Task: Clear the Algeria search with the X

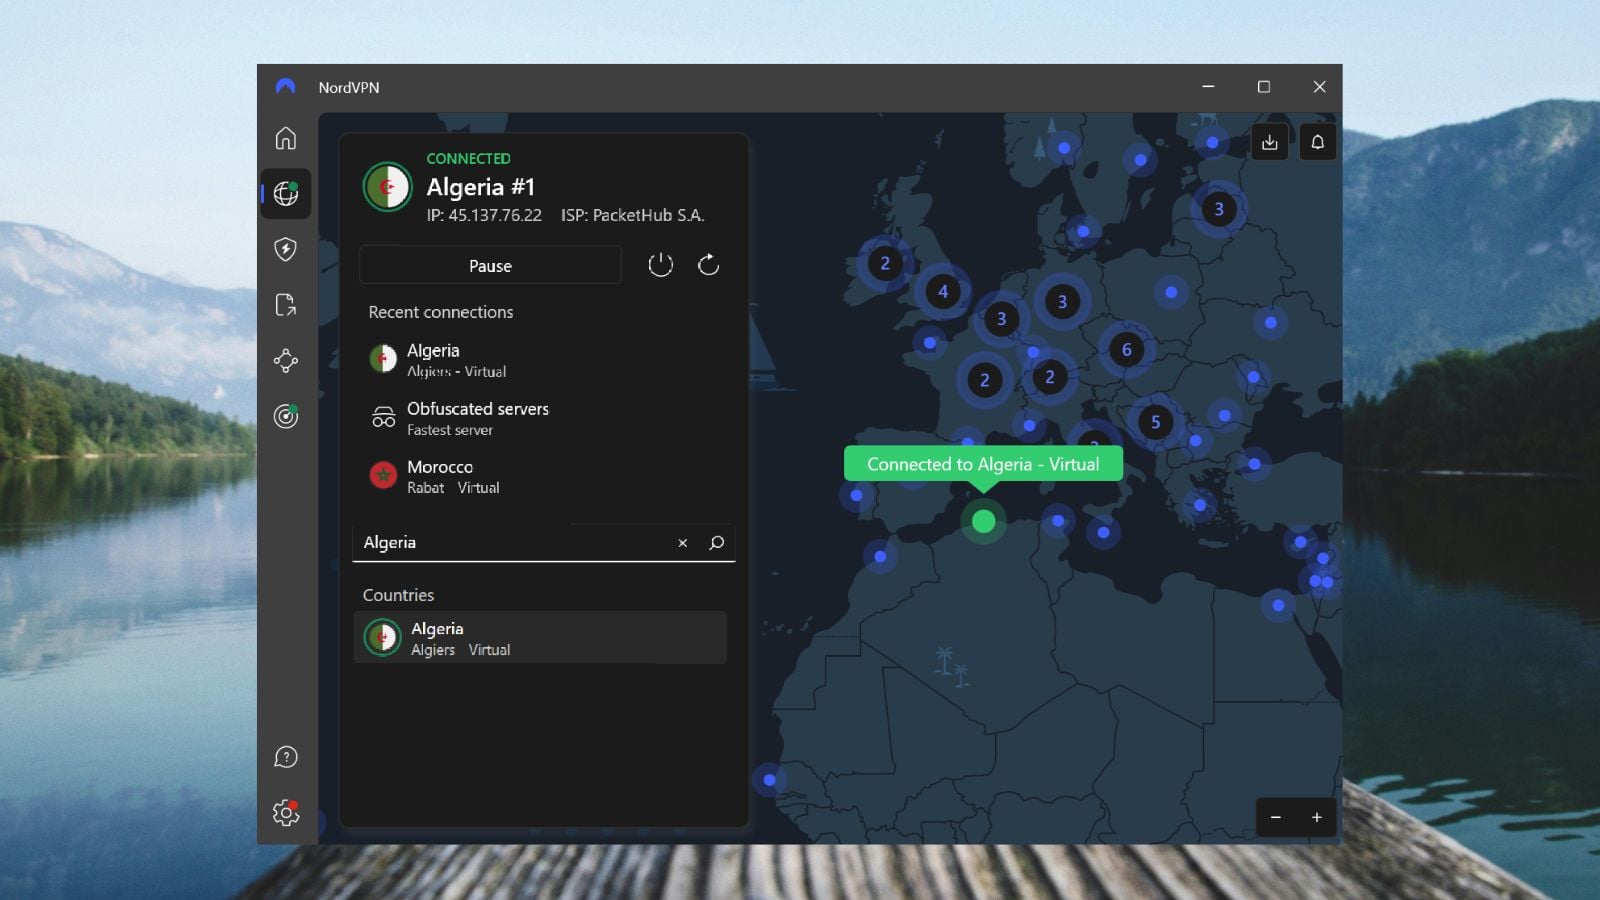Action: pyautogui.click(x=682, y=543)
